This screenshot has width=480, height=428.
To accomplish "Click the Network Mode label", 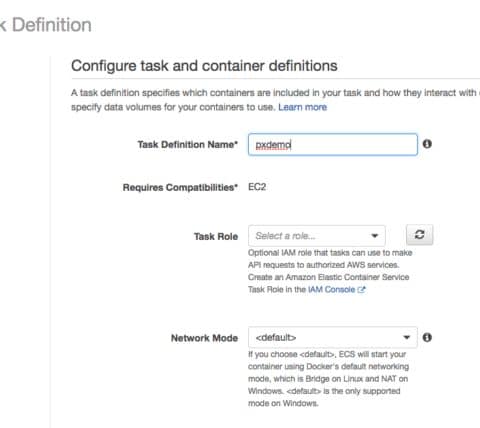I will pos(204,338).
